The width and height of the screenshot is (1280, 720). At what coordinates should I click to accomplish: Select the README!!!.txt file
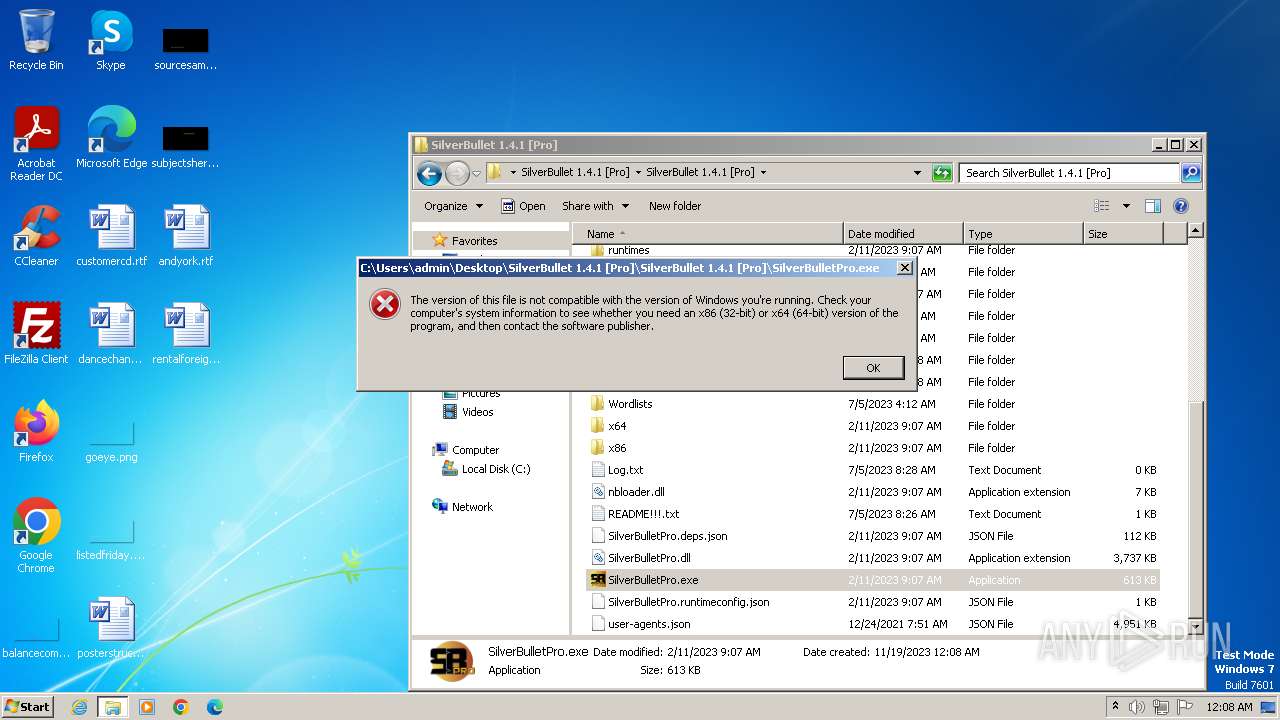click(872, 514)
